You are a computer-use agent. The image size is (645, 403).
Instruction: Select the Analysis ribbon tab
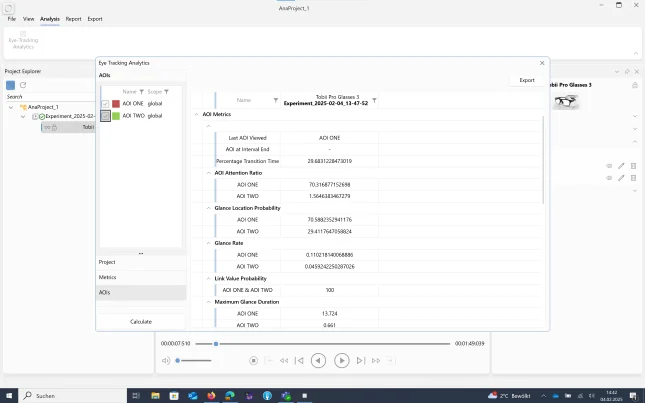pyautogui.click(x=50, y=19)
